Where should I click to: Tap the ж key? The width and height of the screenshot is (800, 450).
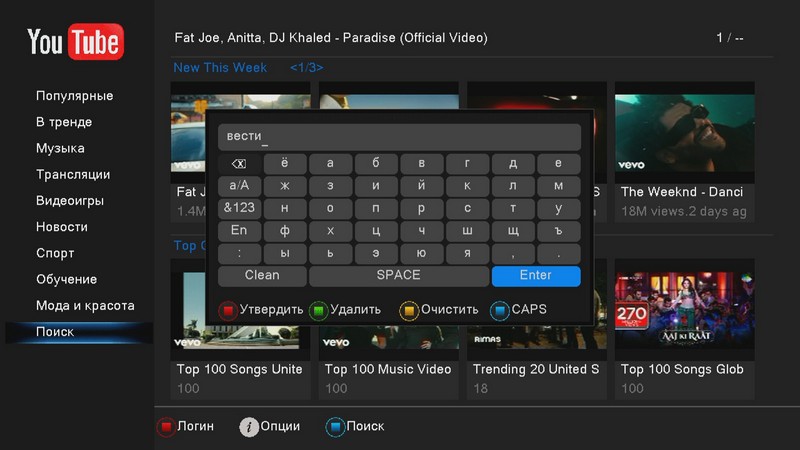(285, 186)
